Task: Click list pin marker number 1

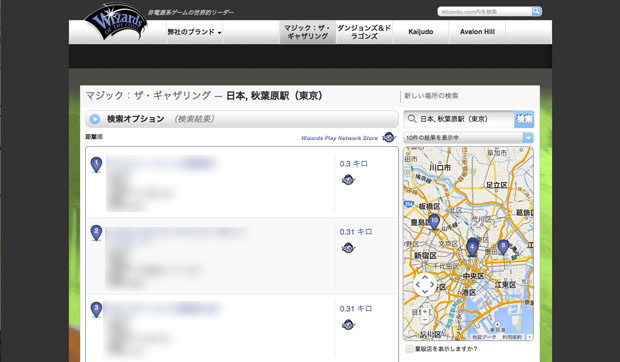Action: point(96,164)
